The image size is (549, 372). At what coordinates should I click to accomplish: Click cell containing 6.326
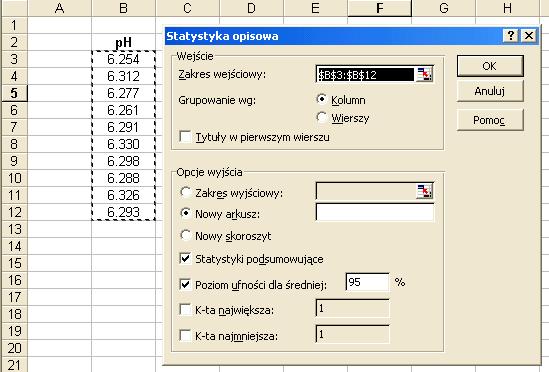(124, 195)
